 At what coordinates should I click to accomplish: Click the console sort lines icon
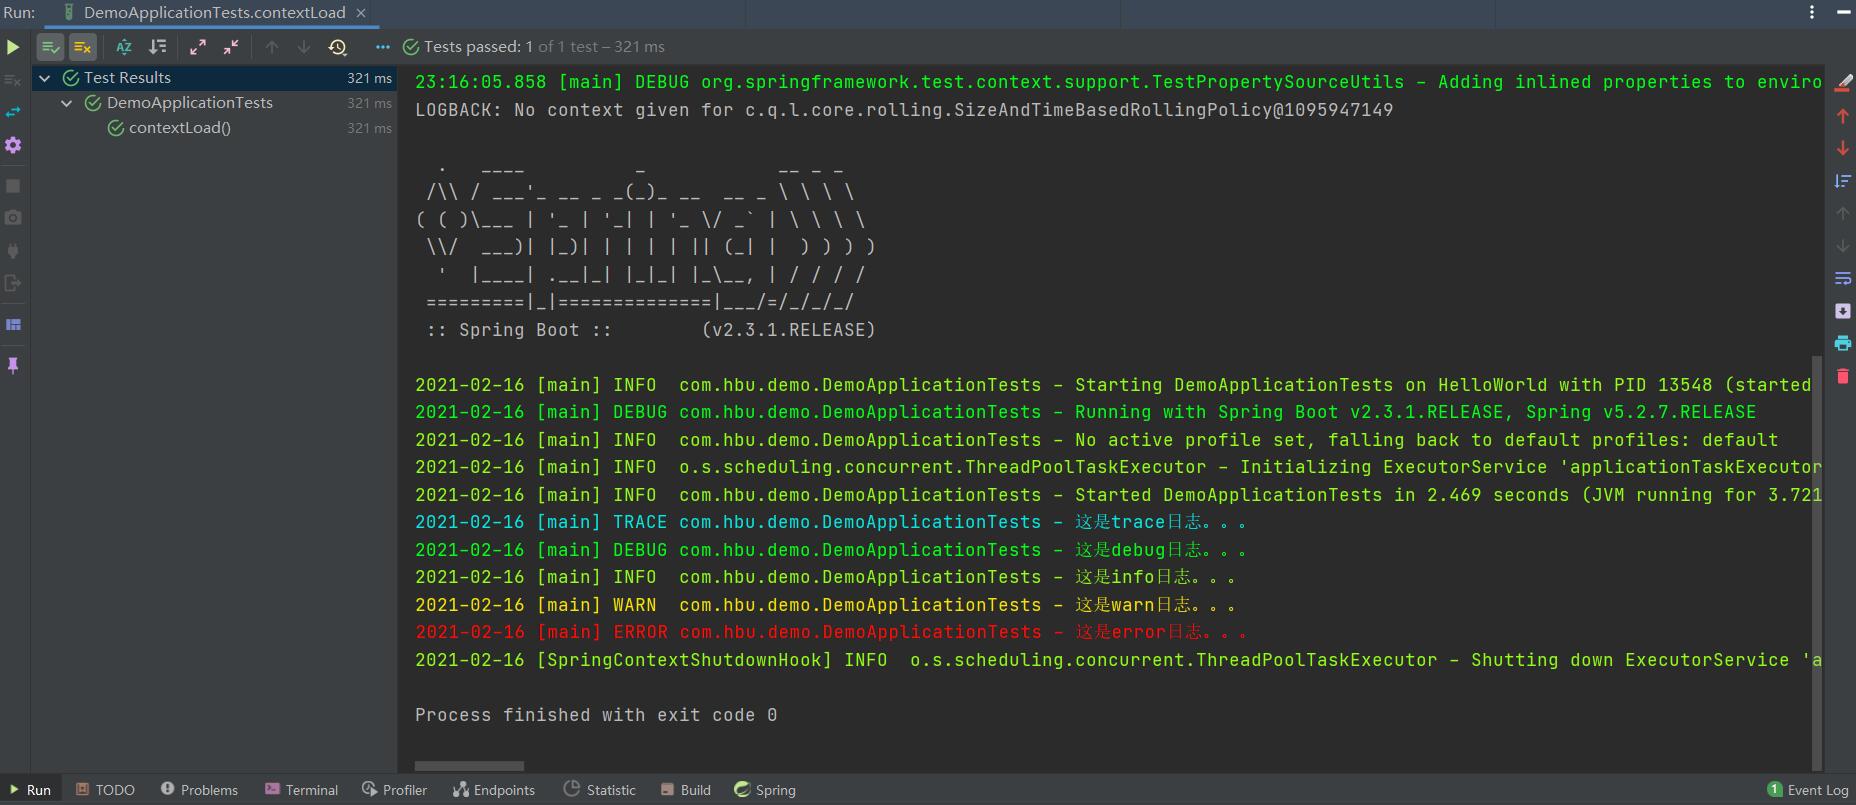click(1843, 181)
